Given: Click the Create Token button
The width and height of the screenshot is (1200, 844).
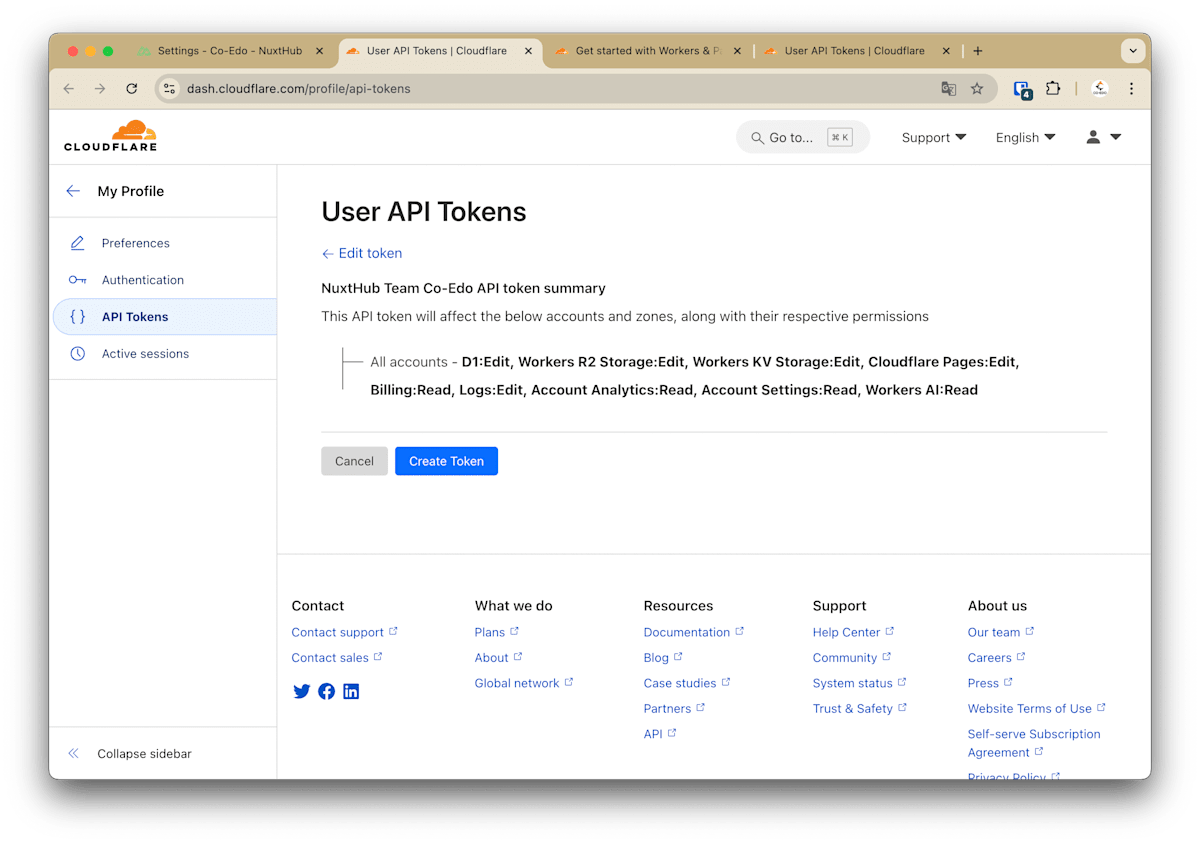Looking at the screenshot, I should [x=446, y=461].
